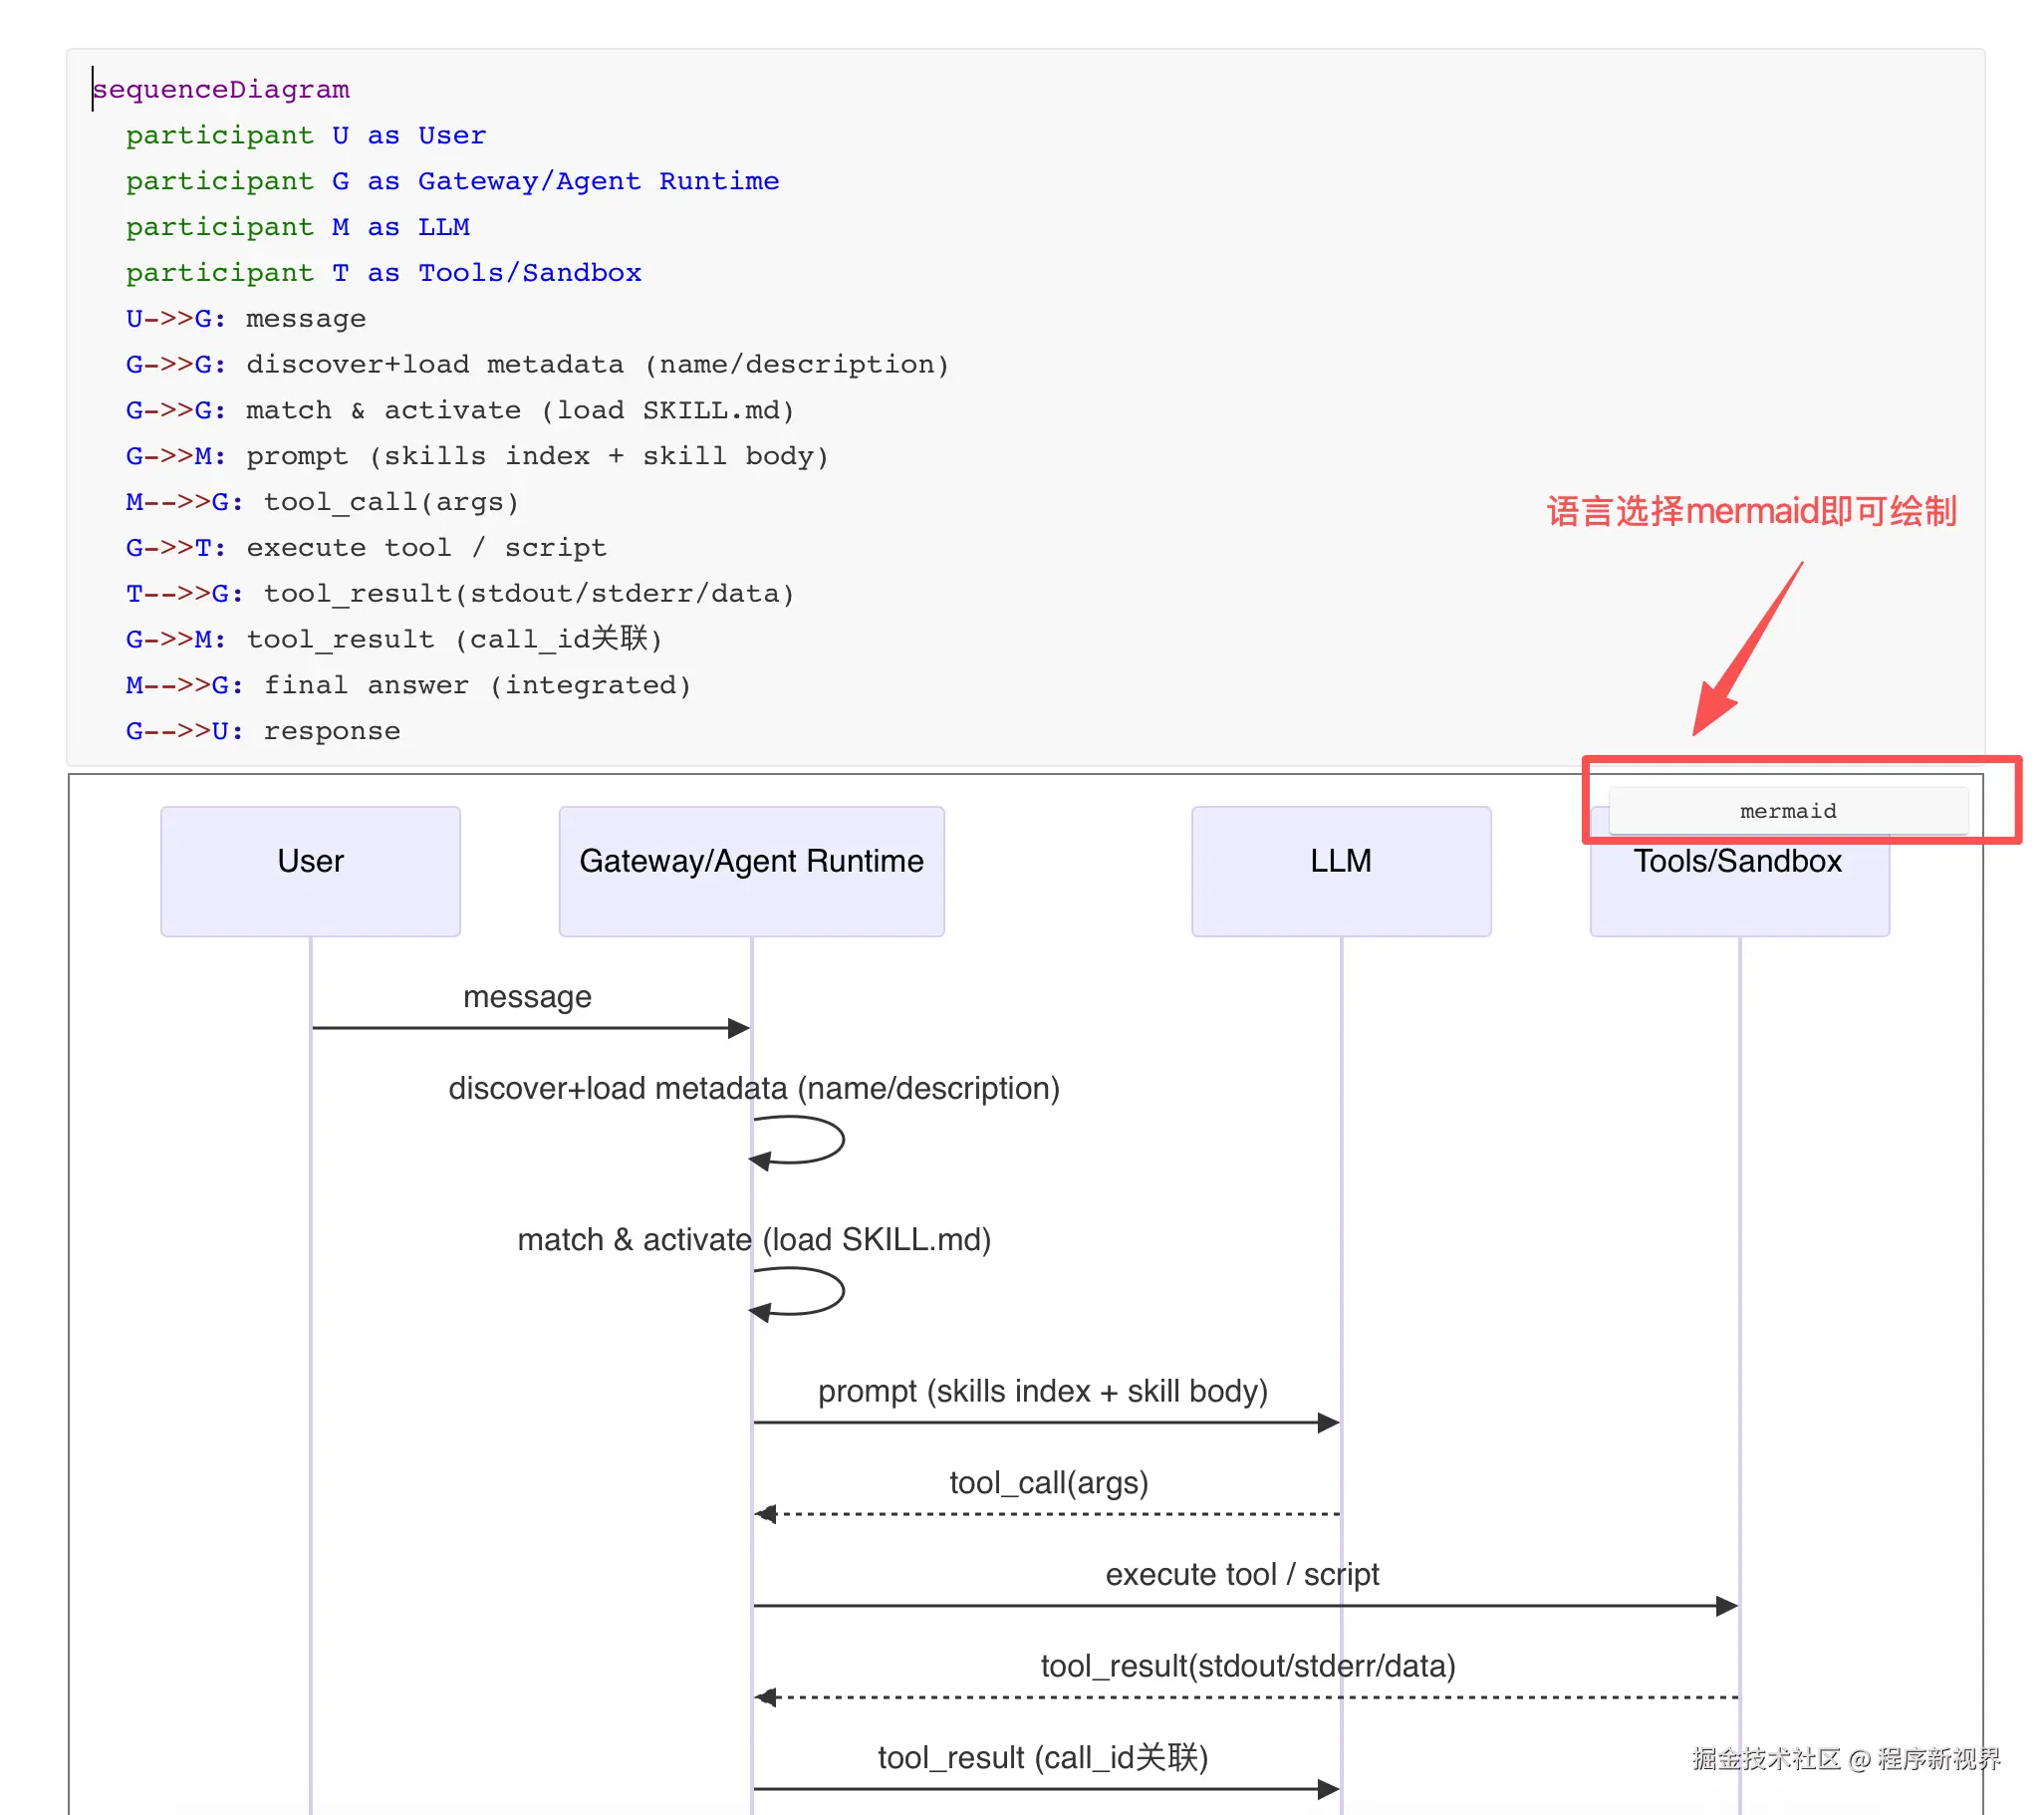Select the User participant box in diagram
Viewport: 2044px width, 1815px height.
(310, 870)
